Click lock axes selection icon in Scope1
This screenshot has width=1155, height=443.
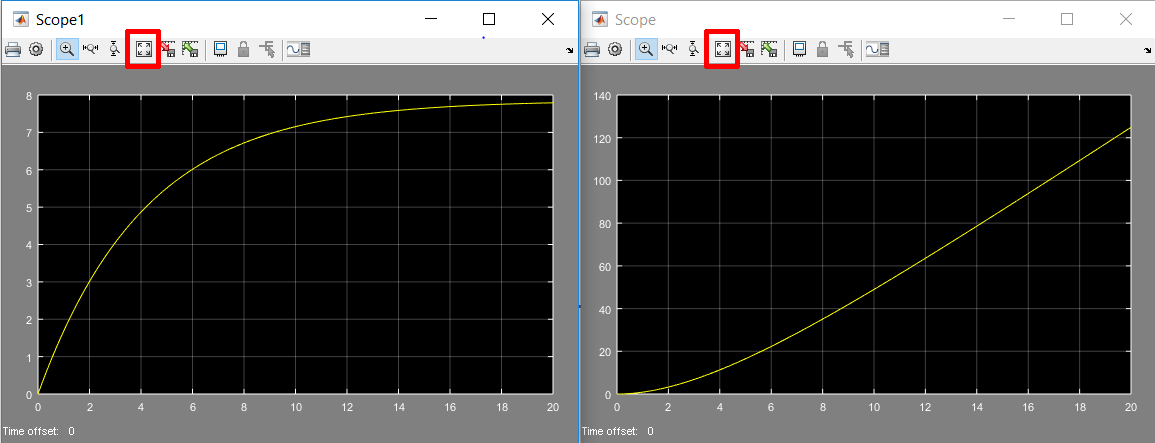(x=244, y=49)
